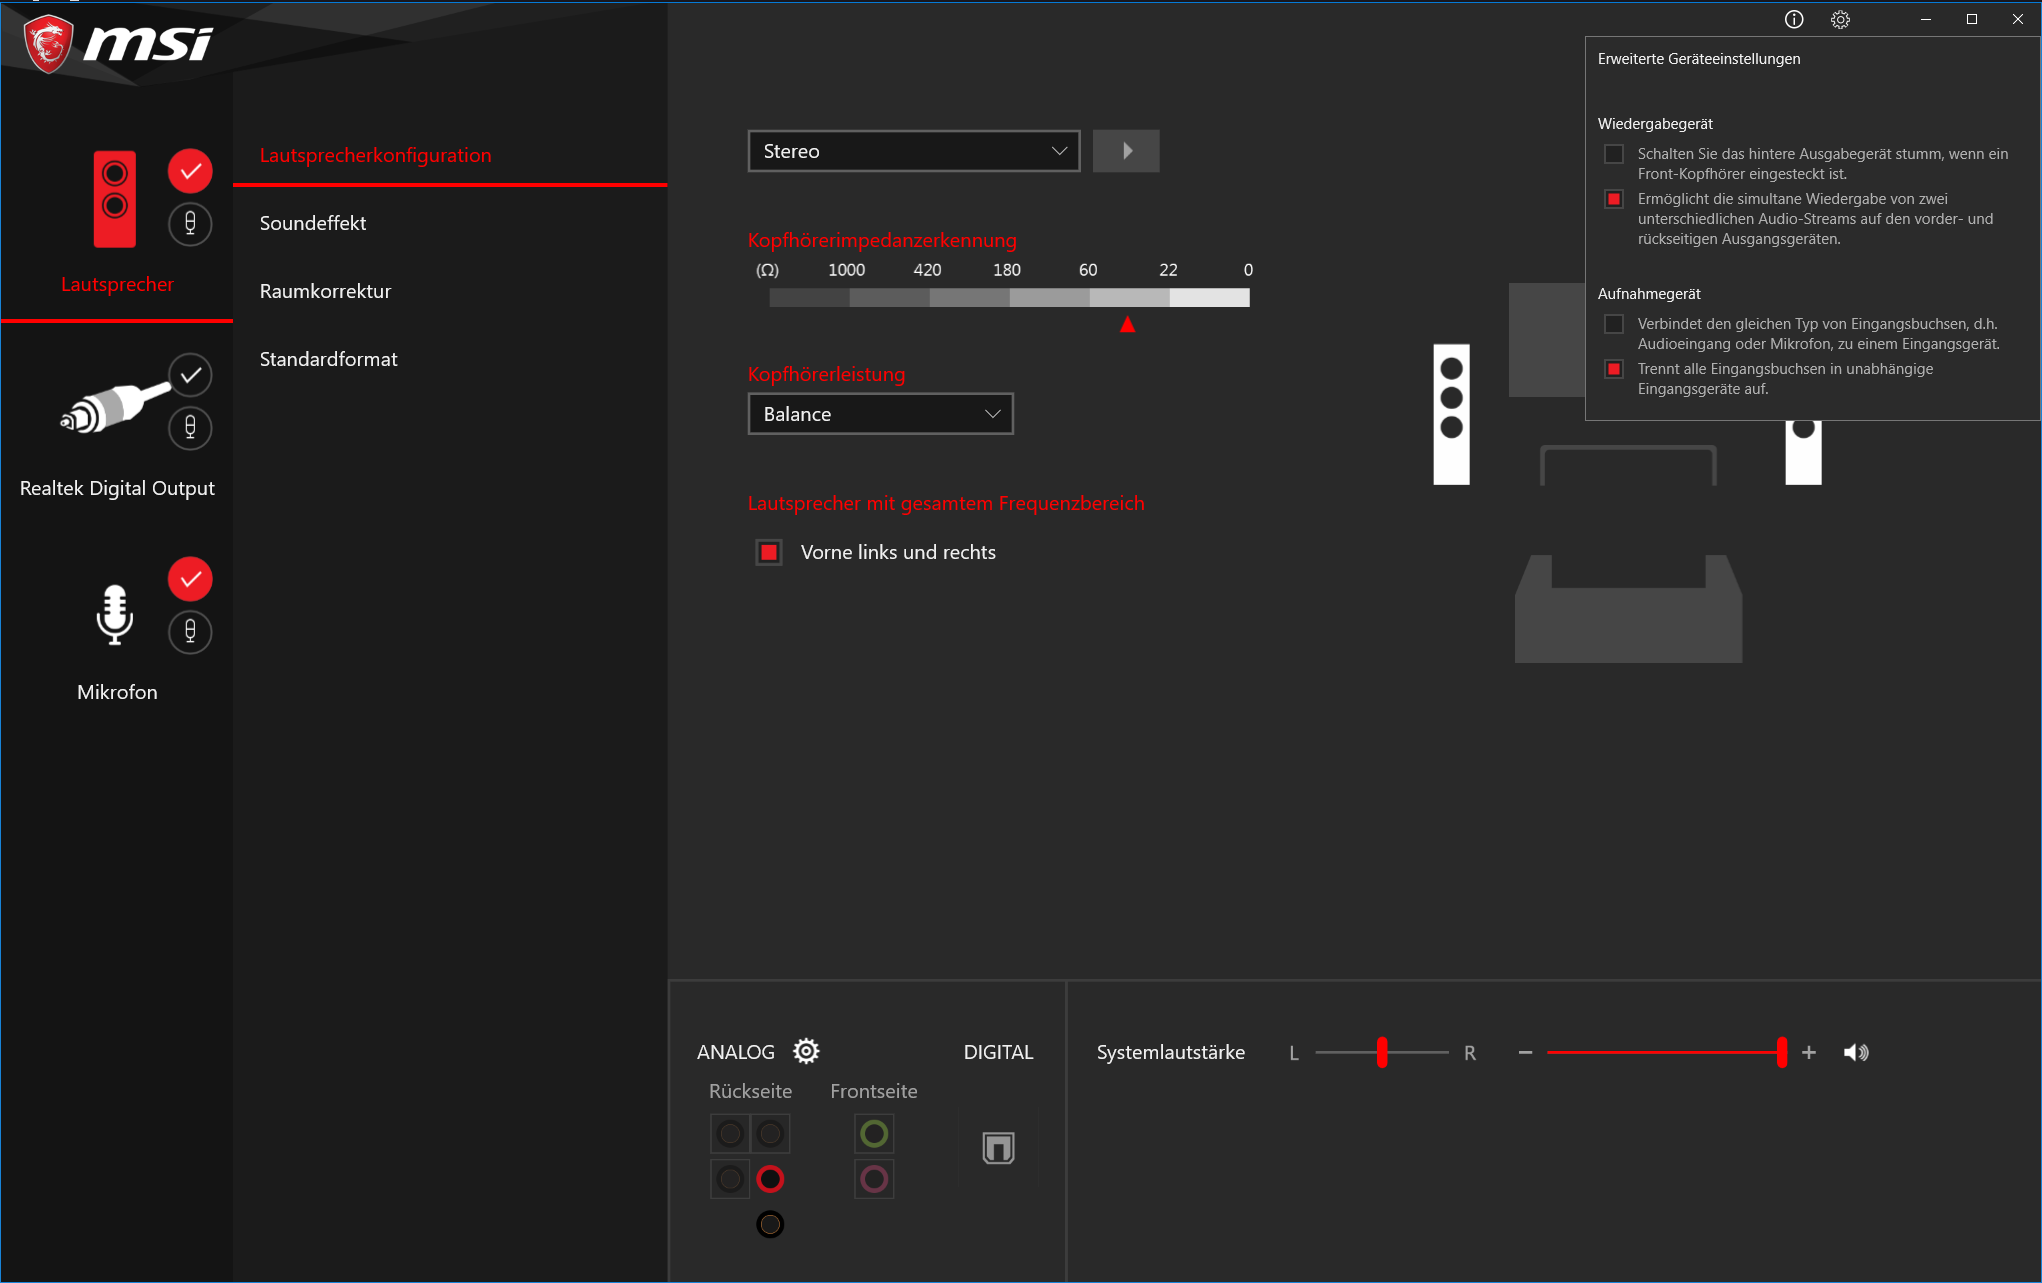Click the L/R balance slider handle
2042x1283 pixels.
click(1382, 1052)
